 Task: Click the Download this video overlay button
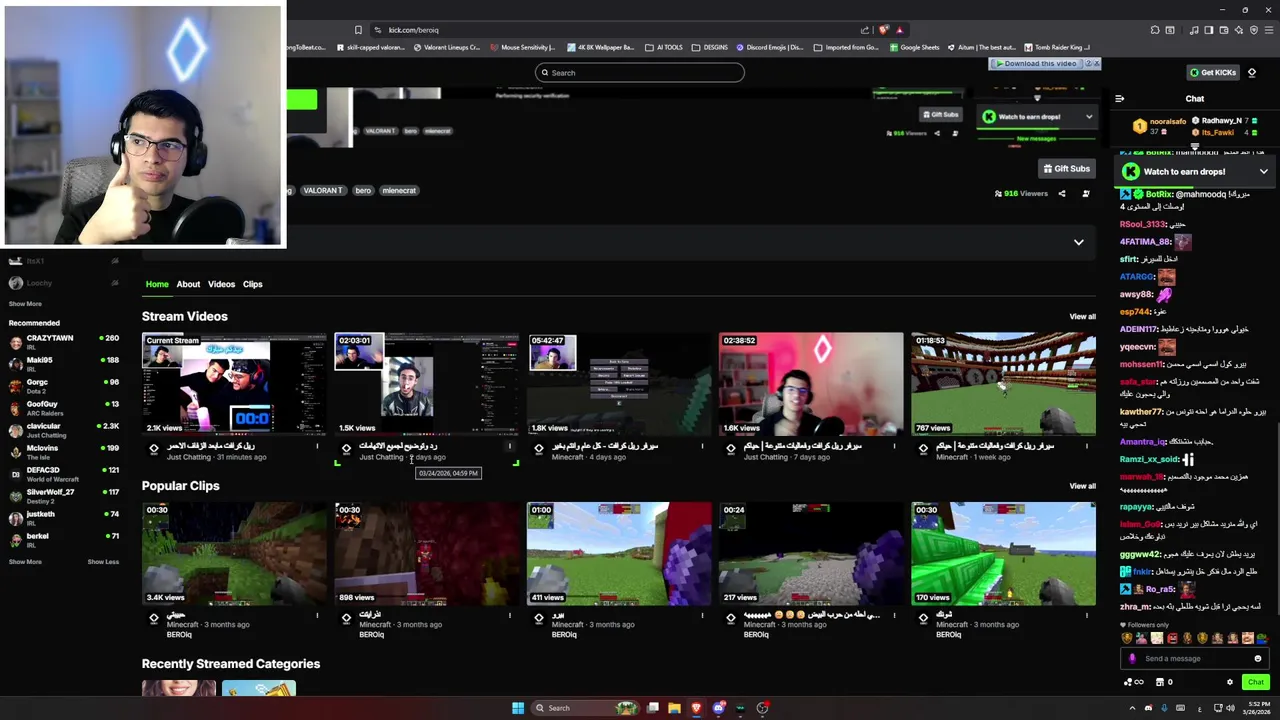coord(1036,64)
